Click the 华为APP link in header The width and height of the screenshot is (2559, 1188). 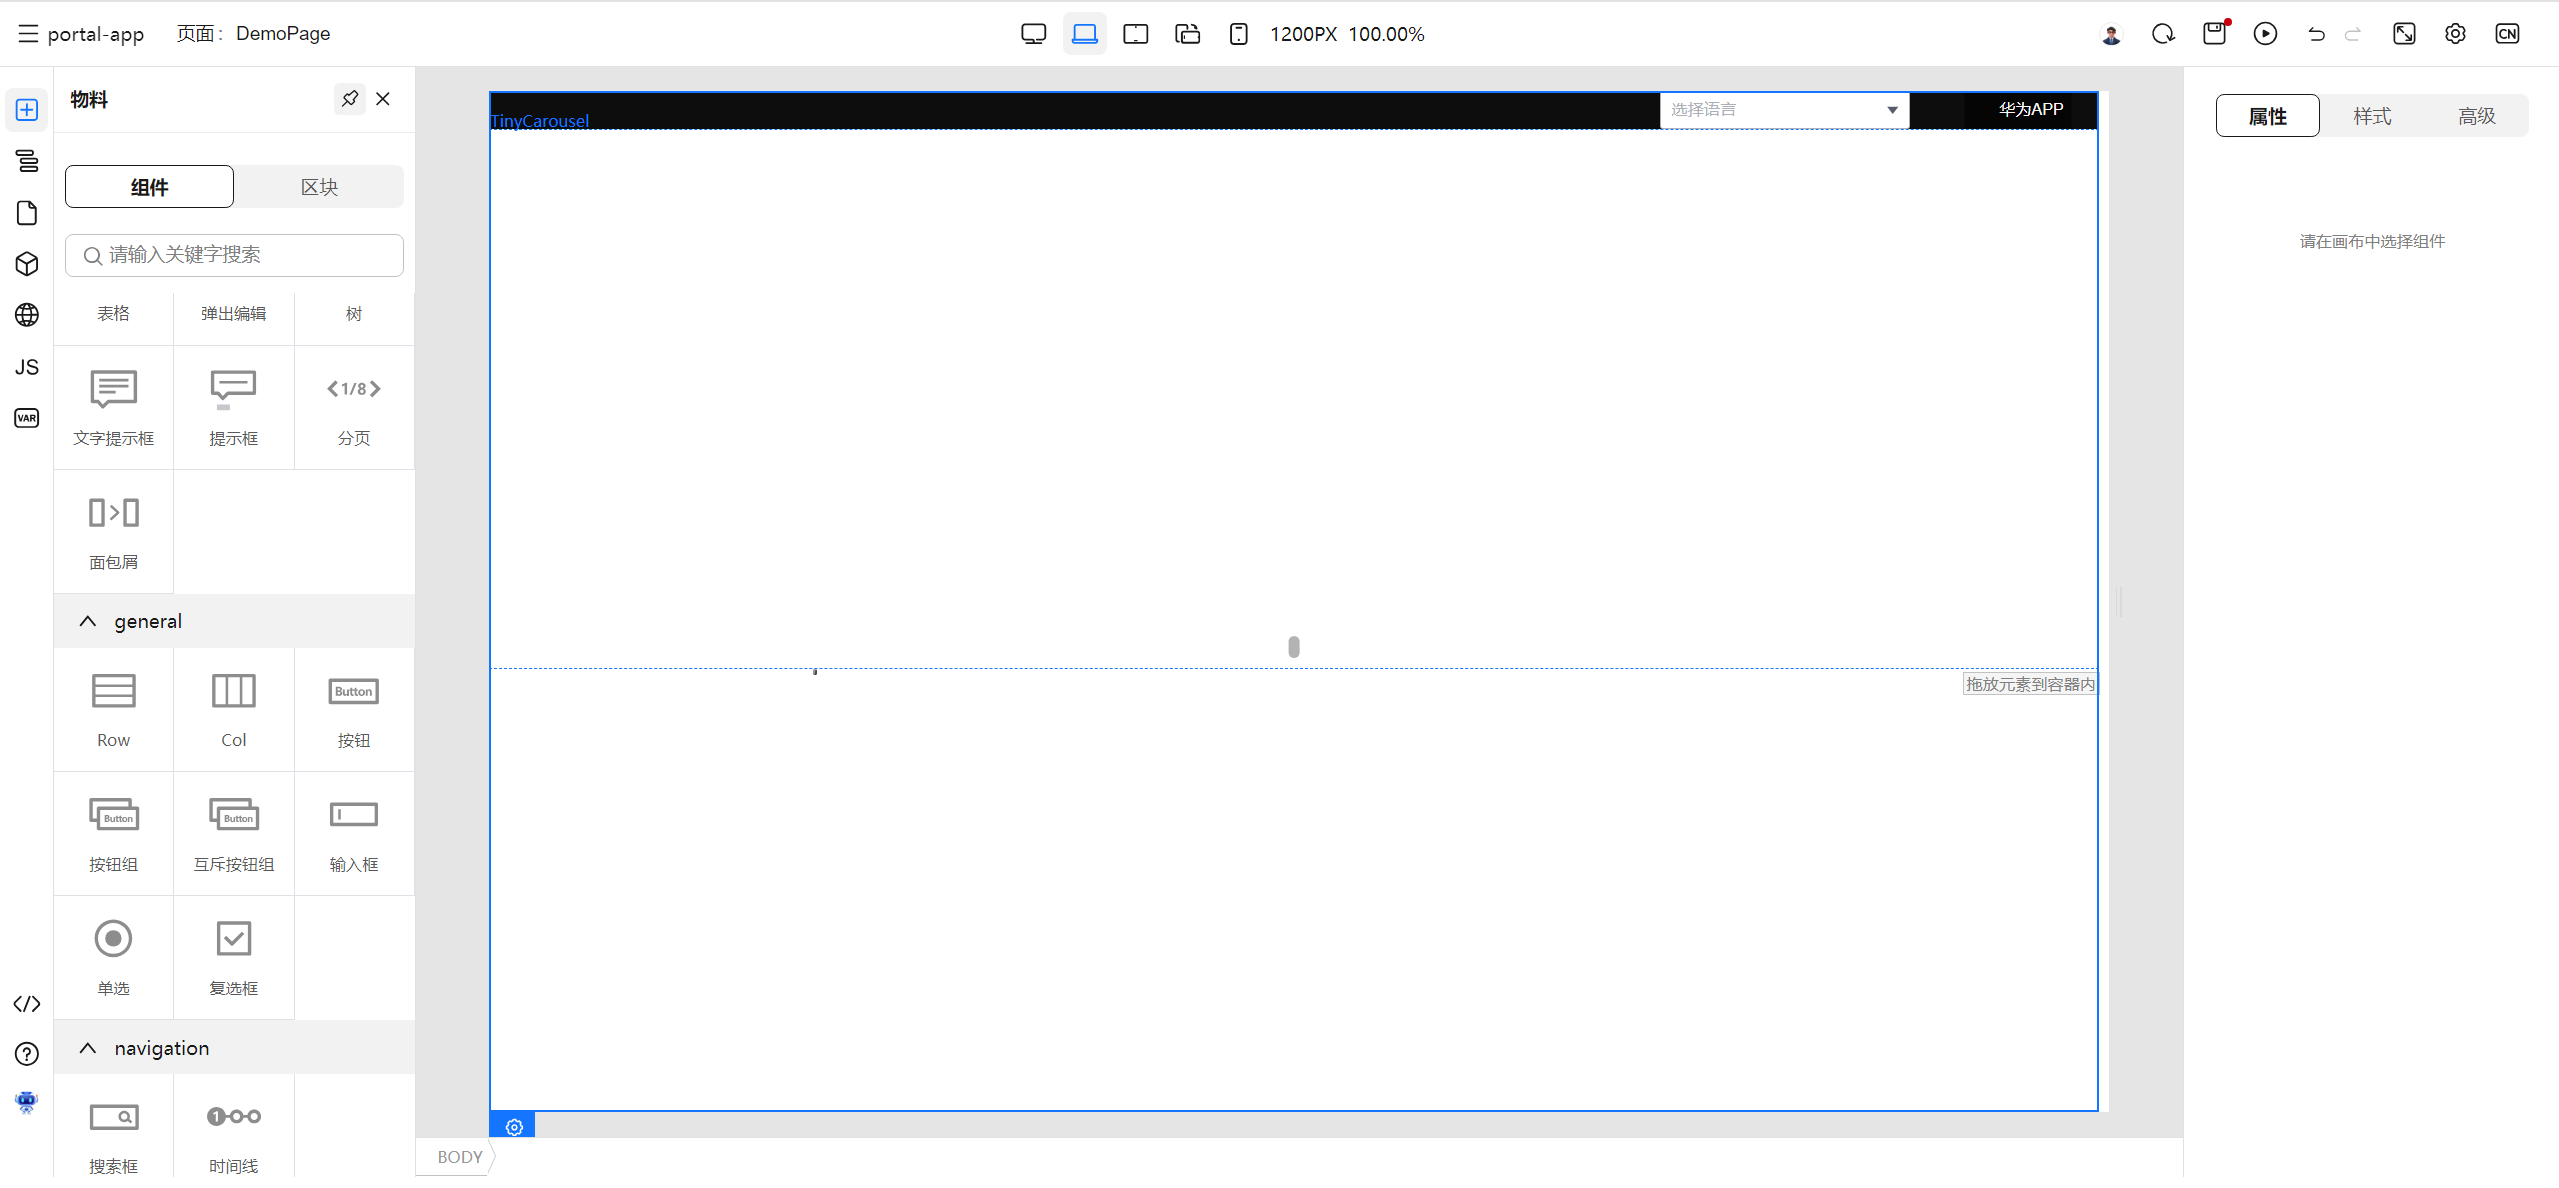(2030, 109)
